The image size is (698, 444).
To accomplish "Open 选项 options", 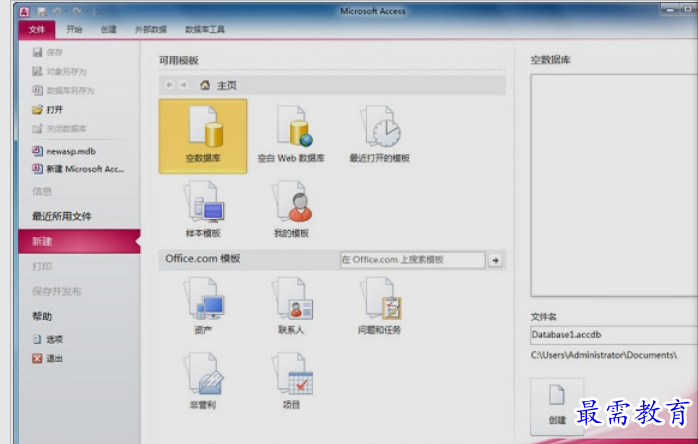I will [48, 339].
